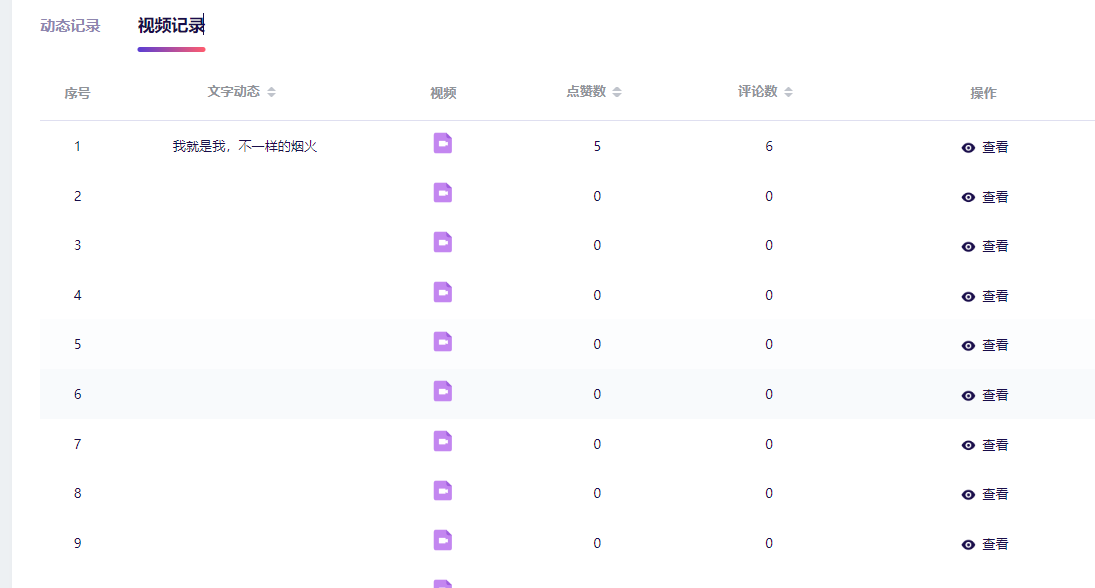The width and height of the screenshot is (1095, 588).
Task: Click the 视频 column header
Action: [443, 93]
